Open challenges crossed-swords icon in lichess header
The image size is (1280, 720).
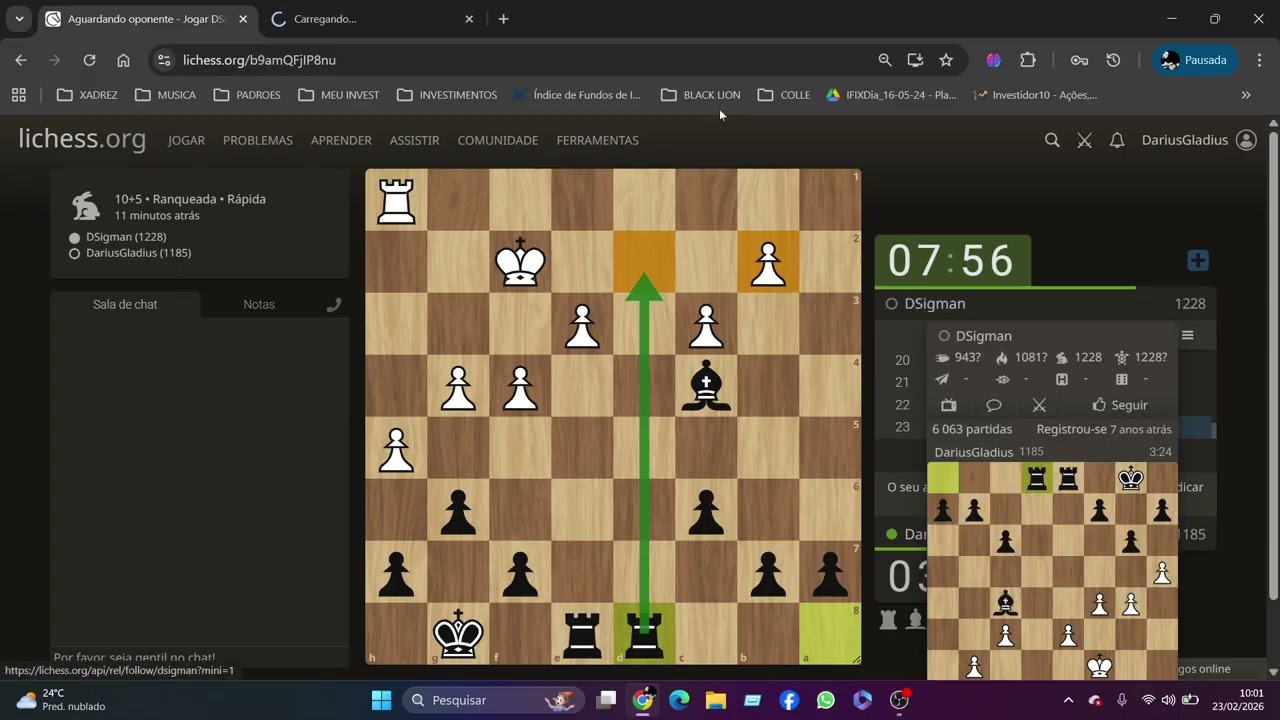[1084, 141]
